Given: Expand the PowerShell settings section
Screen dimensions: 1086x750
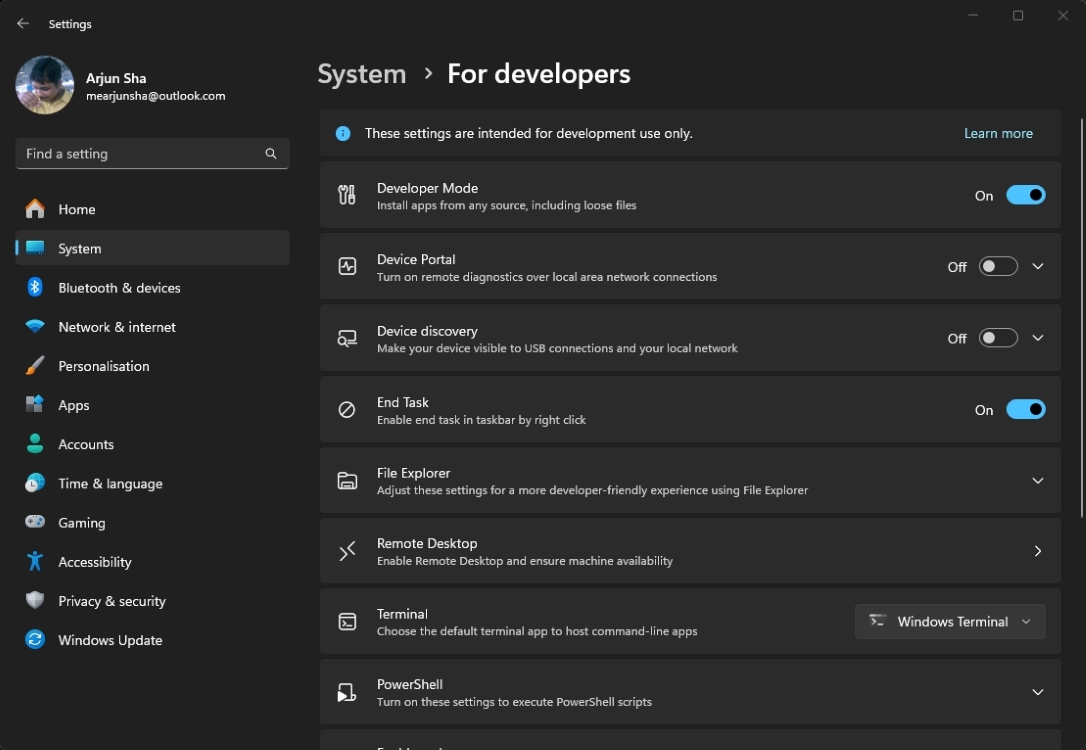Looking at the screenshot, I should pyautogui.click(x=1037, y=692).
